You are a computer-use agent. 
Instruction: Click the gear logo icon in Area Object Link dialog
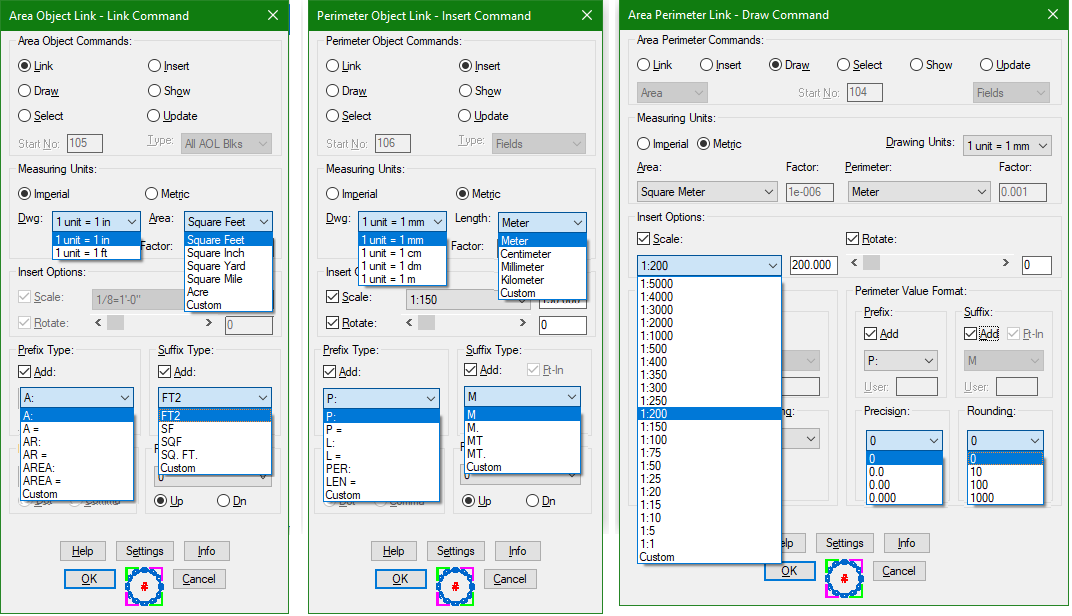pyautogui.click(x=144, y=586)
